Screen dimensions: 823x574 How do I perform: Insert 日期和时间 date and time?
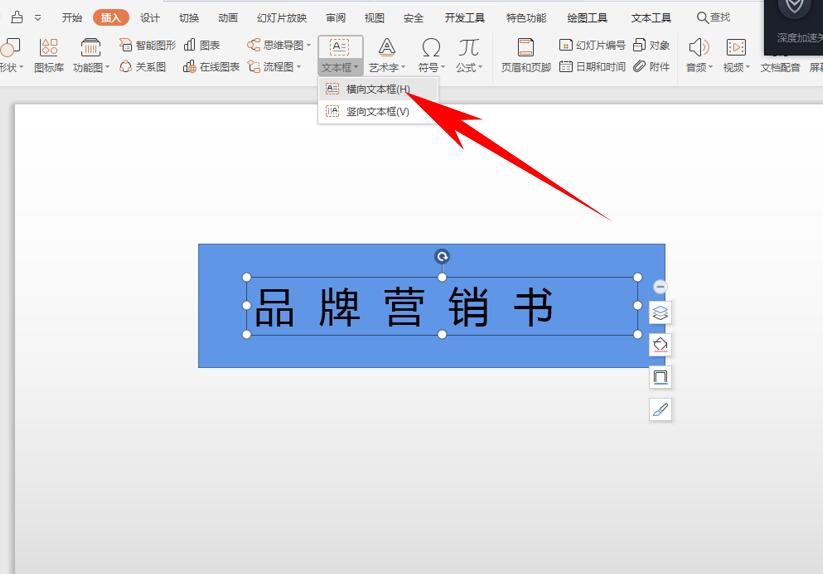coord(592,67)
